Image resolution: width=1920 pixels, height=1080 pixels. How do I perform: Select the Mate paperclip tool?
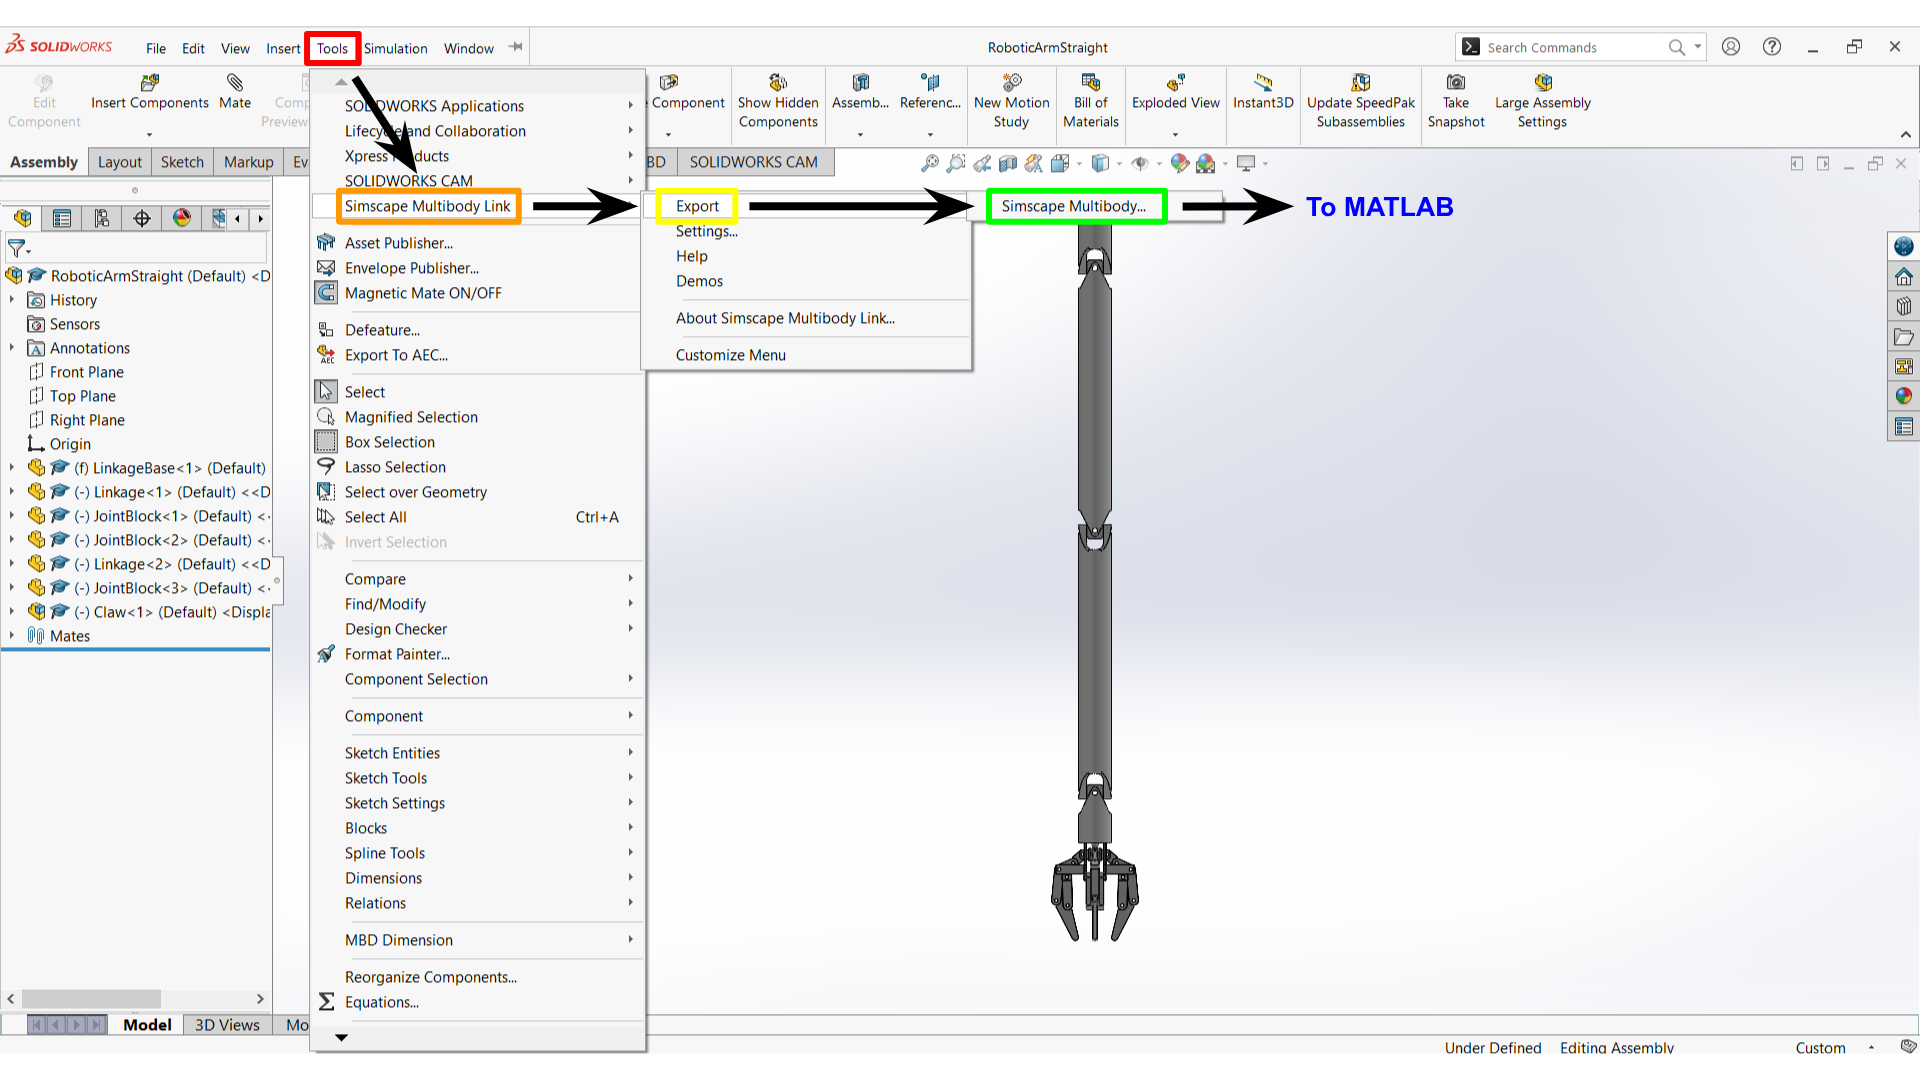[x=235, y=83]
